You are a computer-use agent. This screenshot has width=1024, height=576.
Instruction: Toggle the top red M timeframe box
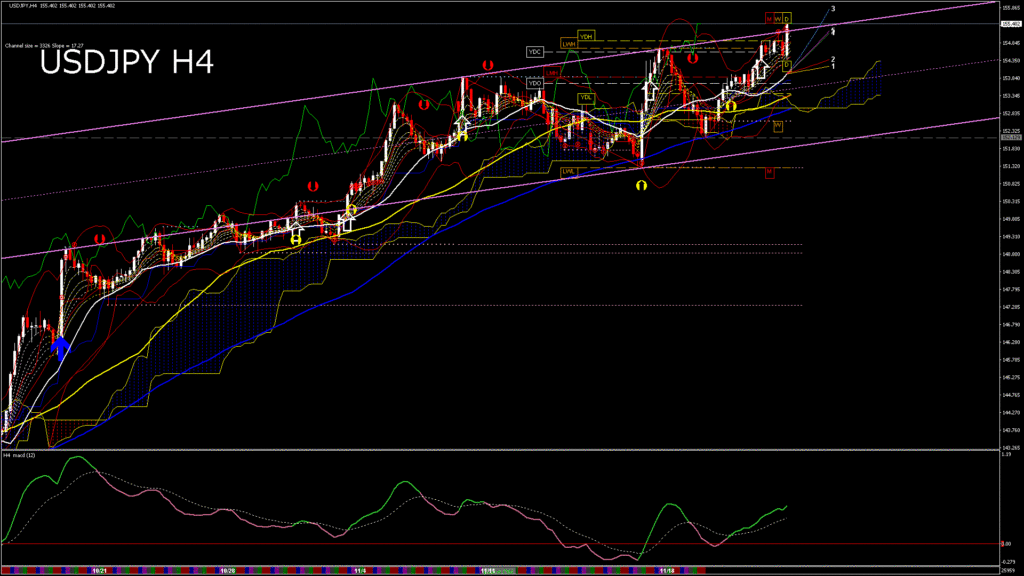tap(768, 19)
